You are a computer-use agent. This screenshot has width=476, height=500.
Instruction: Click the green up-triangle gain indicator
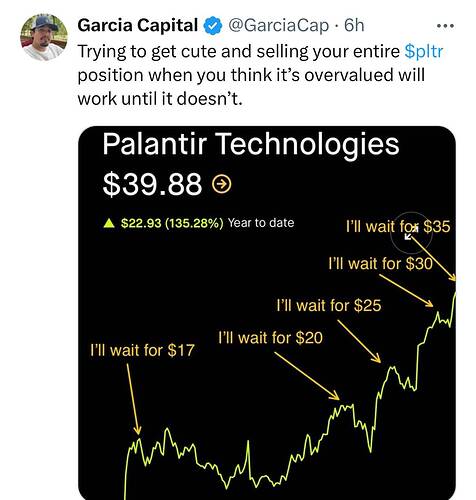point(109,223)
